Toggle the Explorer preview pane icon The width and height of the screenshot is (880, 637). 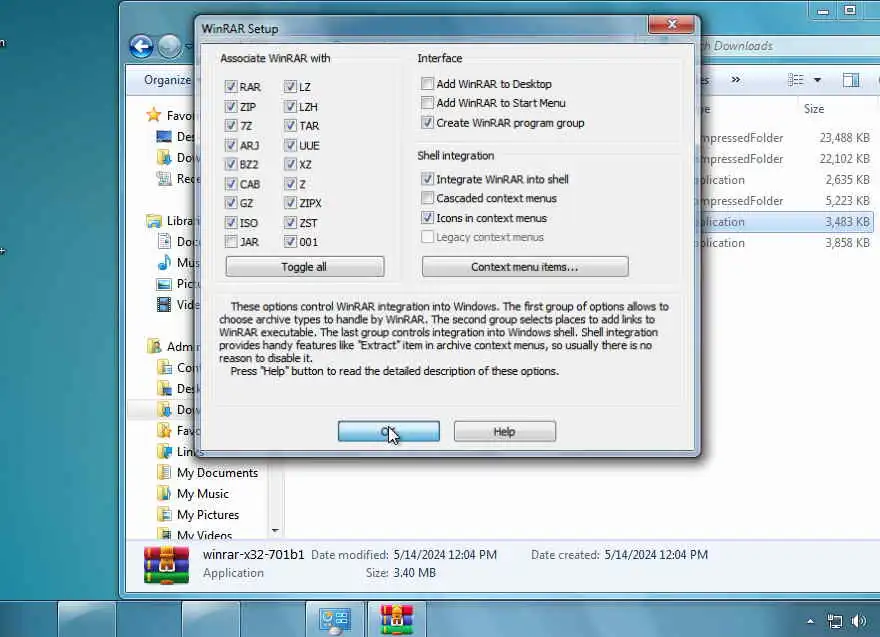click(x=851, y=80)
